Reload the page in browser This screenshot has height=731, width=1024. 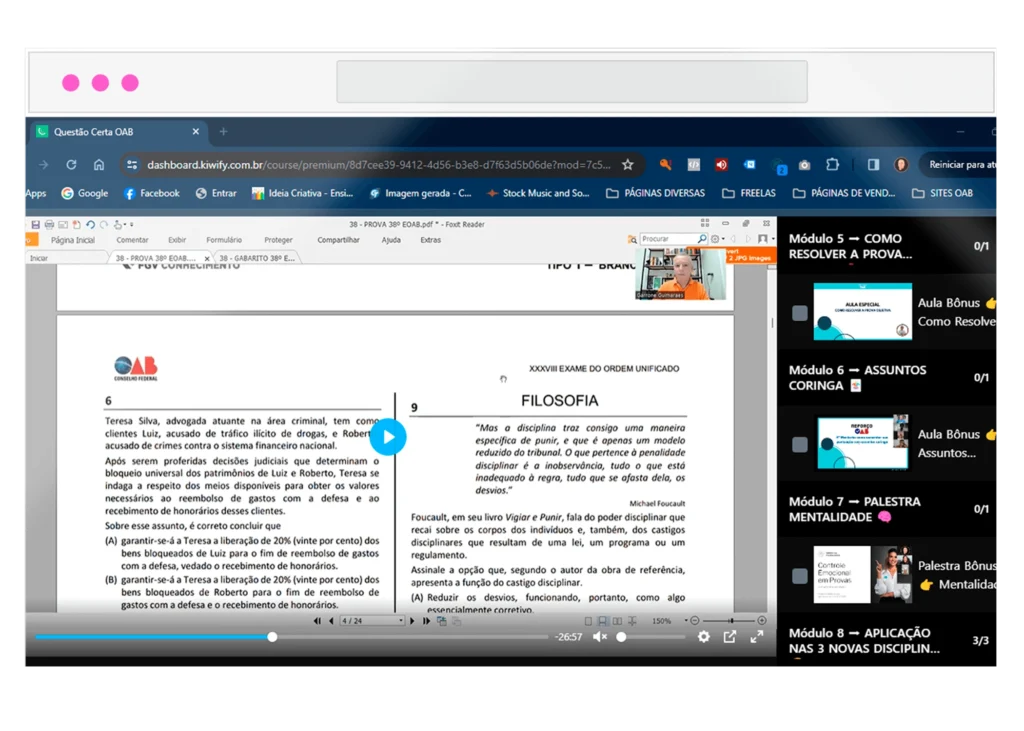(71, 165)
